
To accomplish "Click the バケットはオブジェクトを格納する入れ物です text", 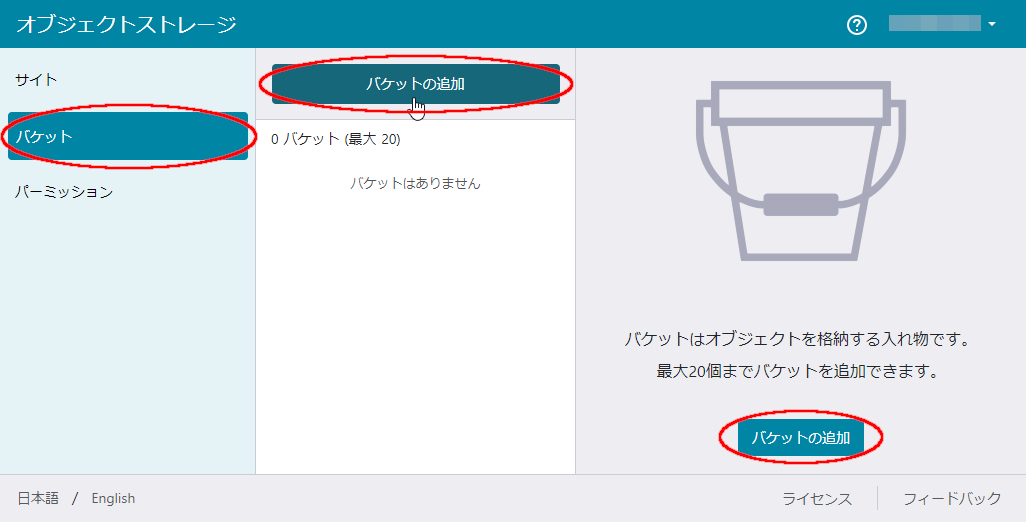I will pos(798,339).
